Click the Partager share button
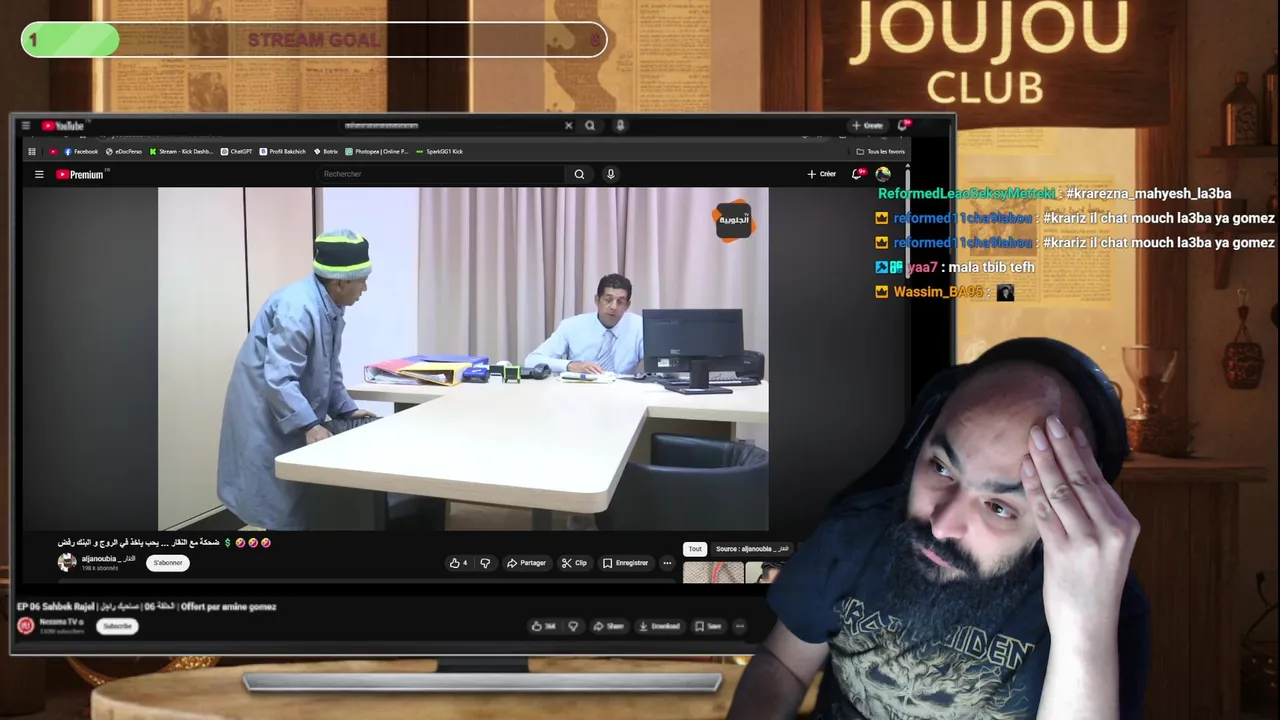Viewport: 1280px width, 720px height. 526,563
